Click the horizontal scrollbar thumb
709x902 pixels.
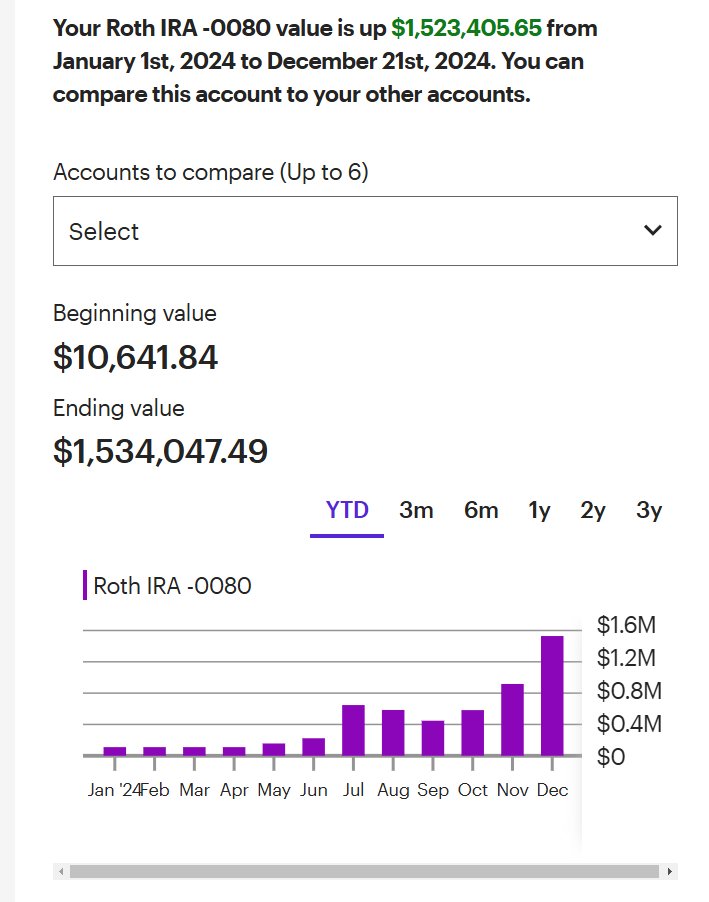click(x=364, y=872)
